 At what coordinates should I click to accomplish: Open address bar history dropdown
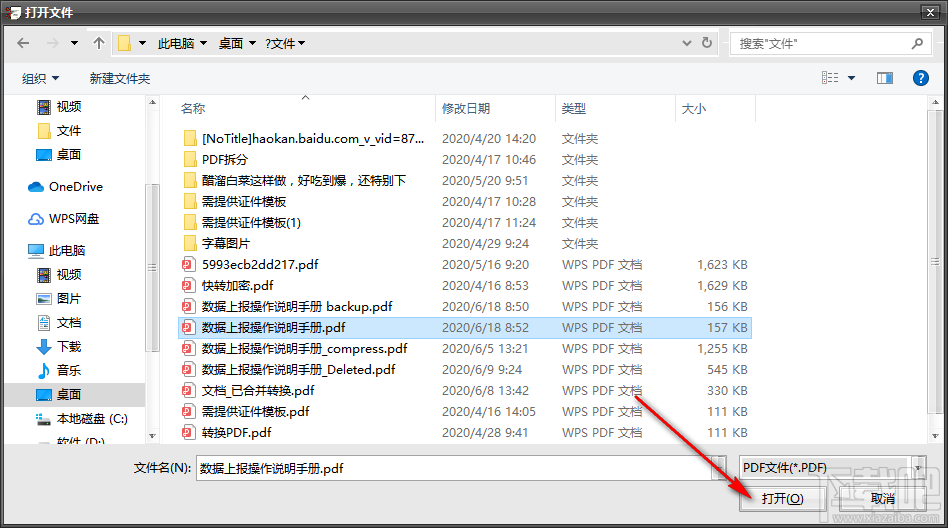686,43
